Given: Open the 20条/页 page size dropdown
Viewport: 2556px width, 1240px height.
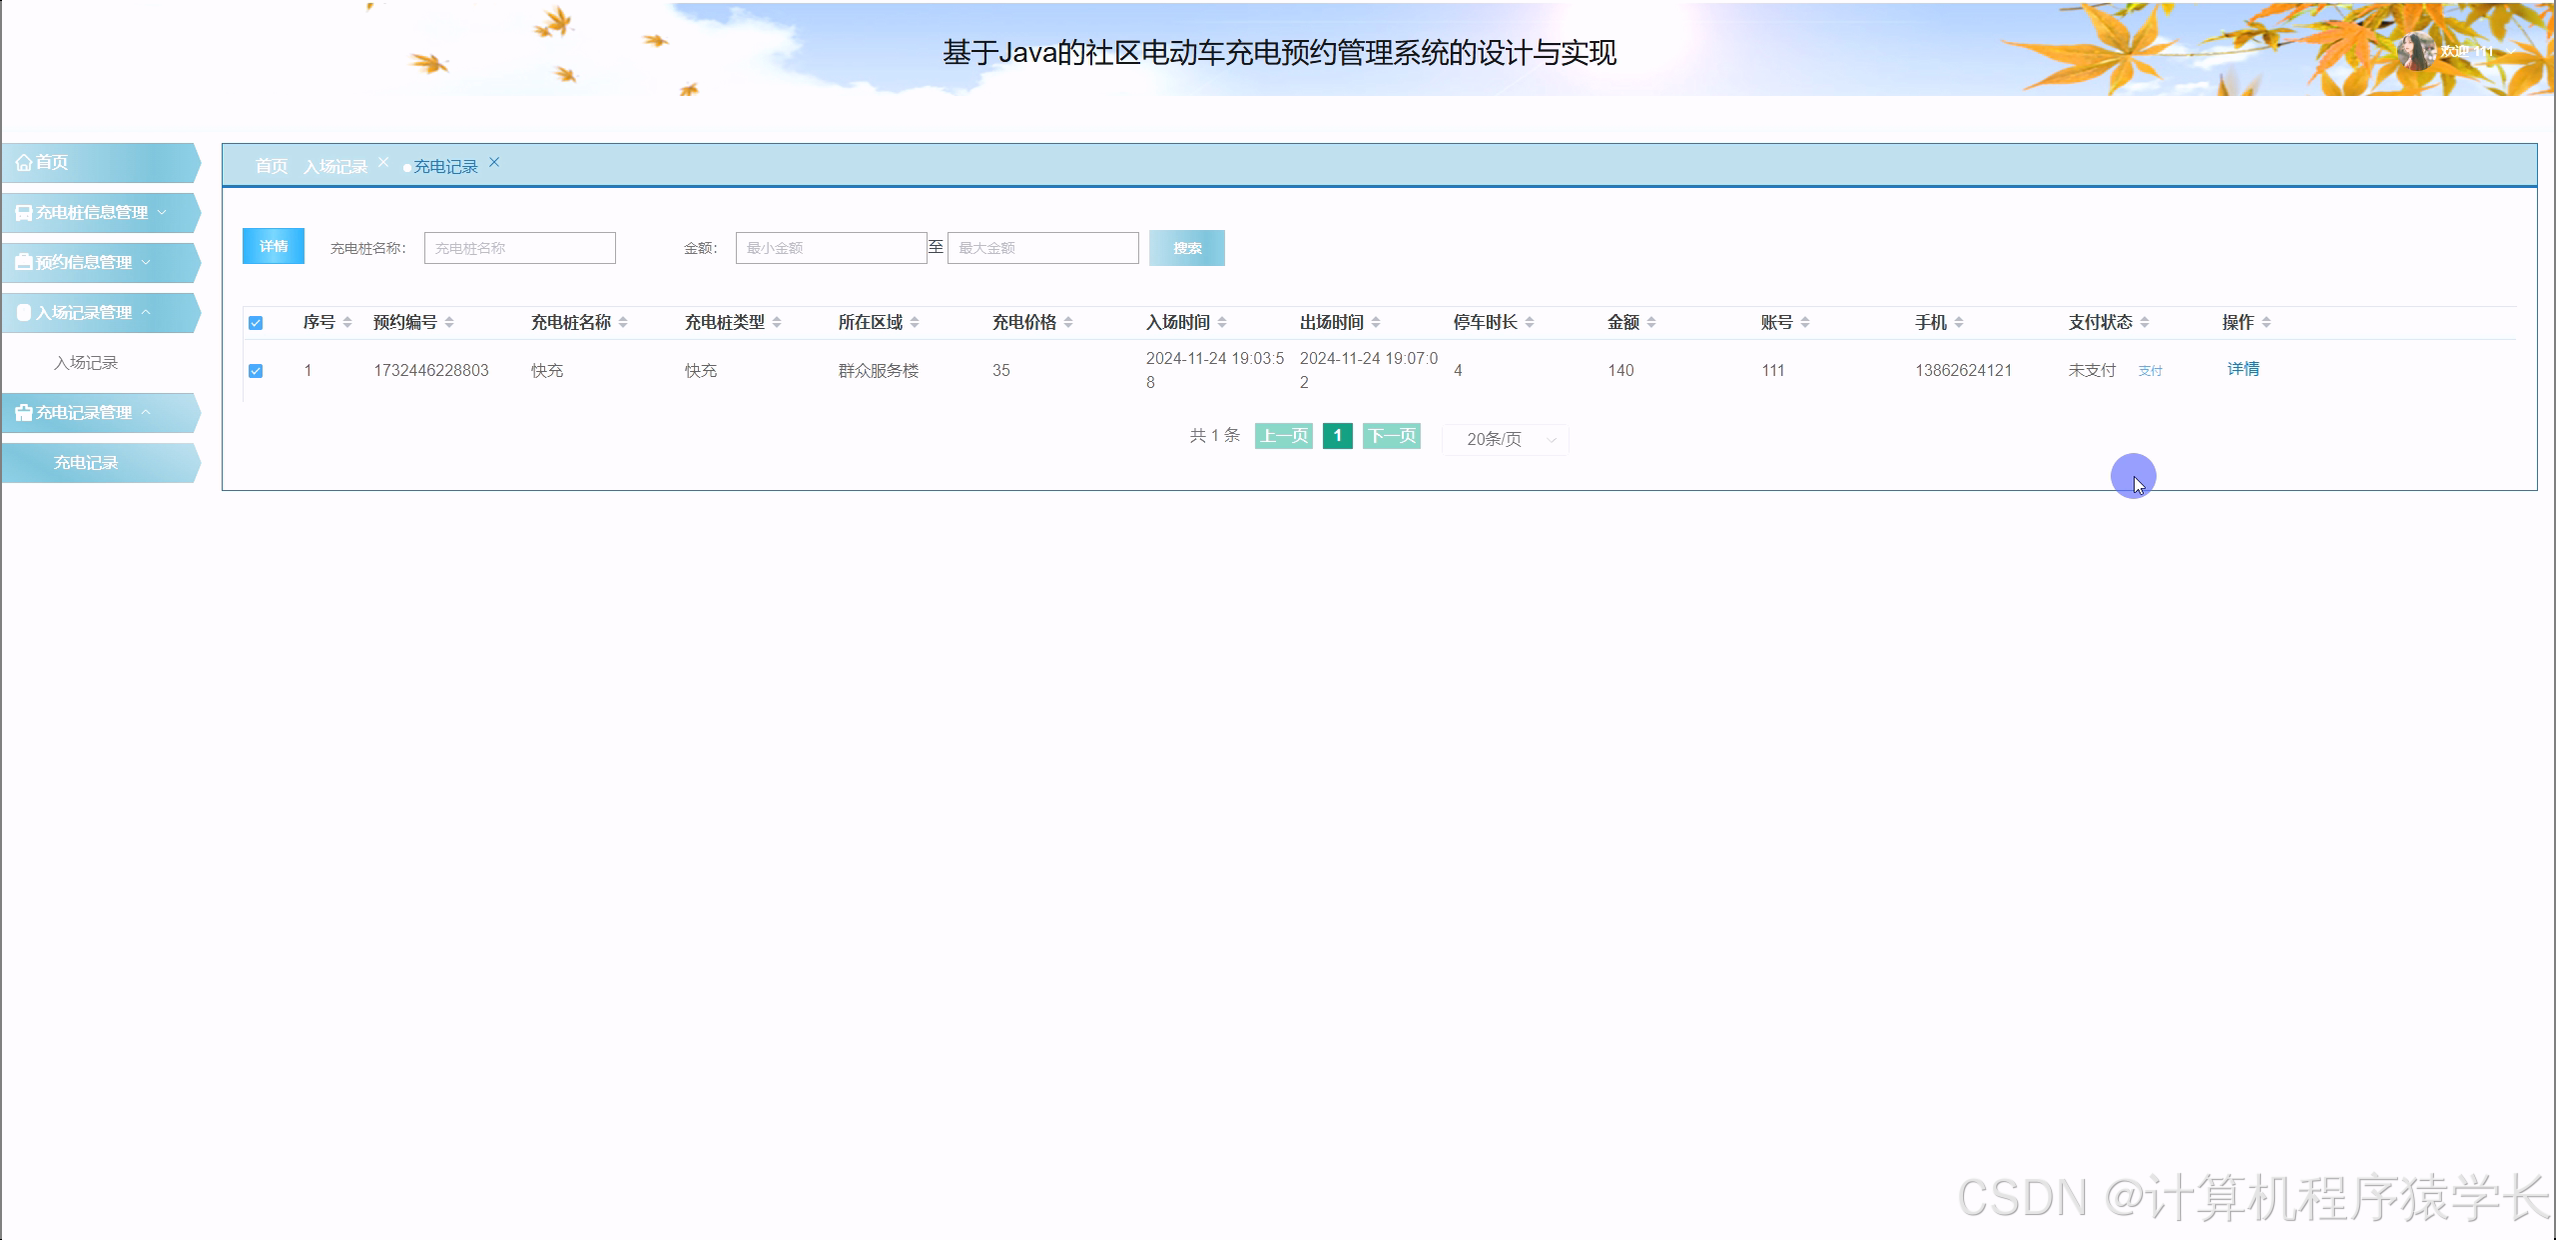Looking at the screenshot, I should pyautogui.click(x=1504, y=439).
